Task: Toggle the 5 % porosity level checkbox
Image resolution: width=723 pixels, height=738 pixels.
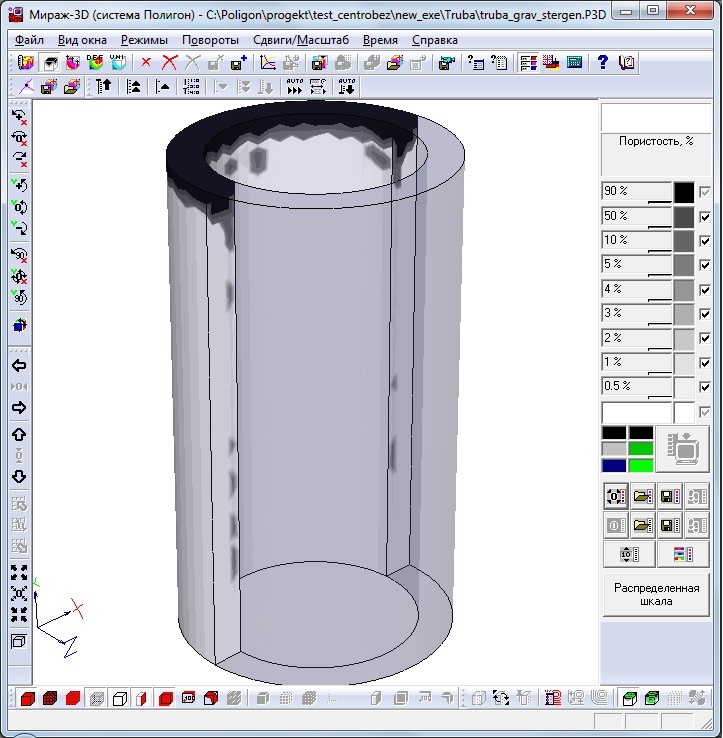Action: (x=705, y=265)
